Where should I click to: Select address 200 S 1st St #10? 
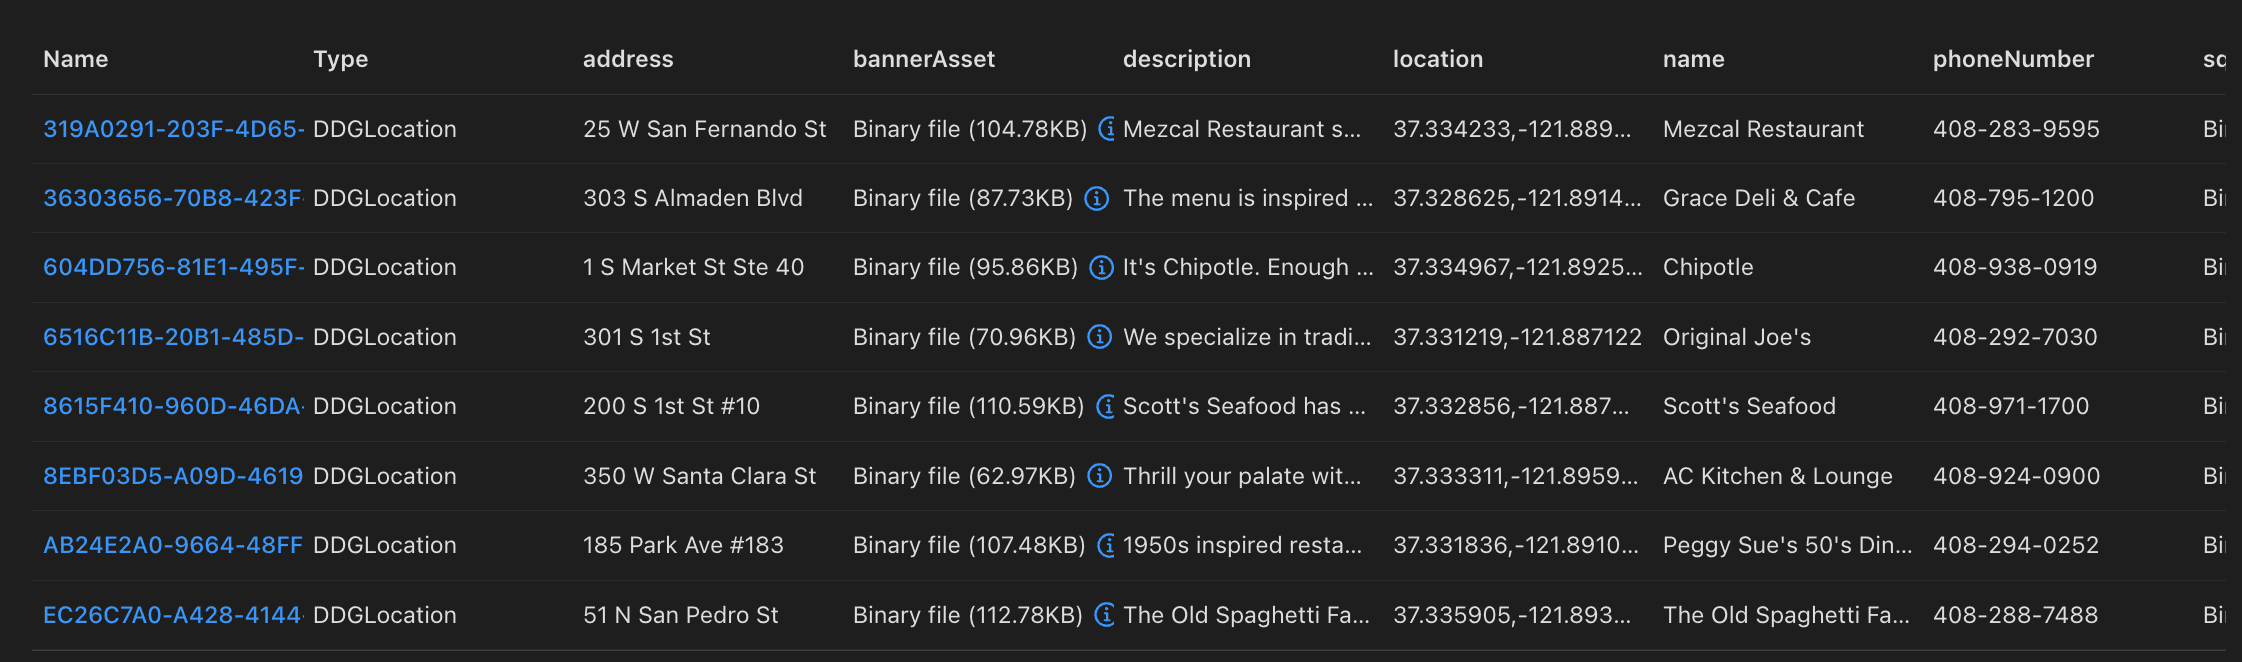pos(672,406)
